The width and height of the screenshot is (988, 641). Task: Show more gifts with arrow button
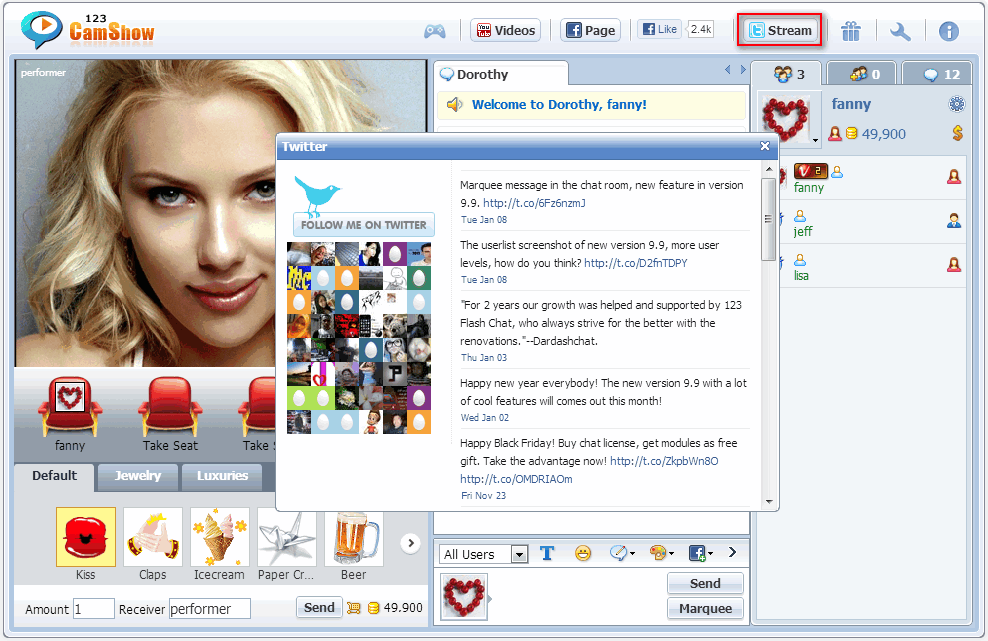point(410,543)
